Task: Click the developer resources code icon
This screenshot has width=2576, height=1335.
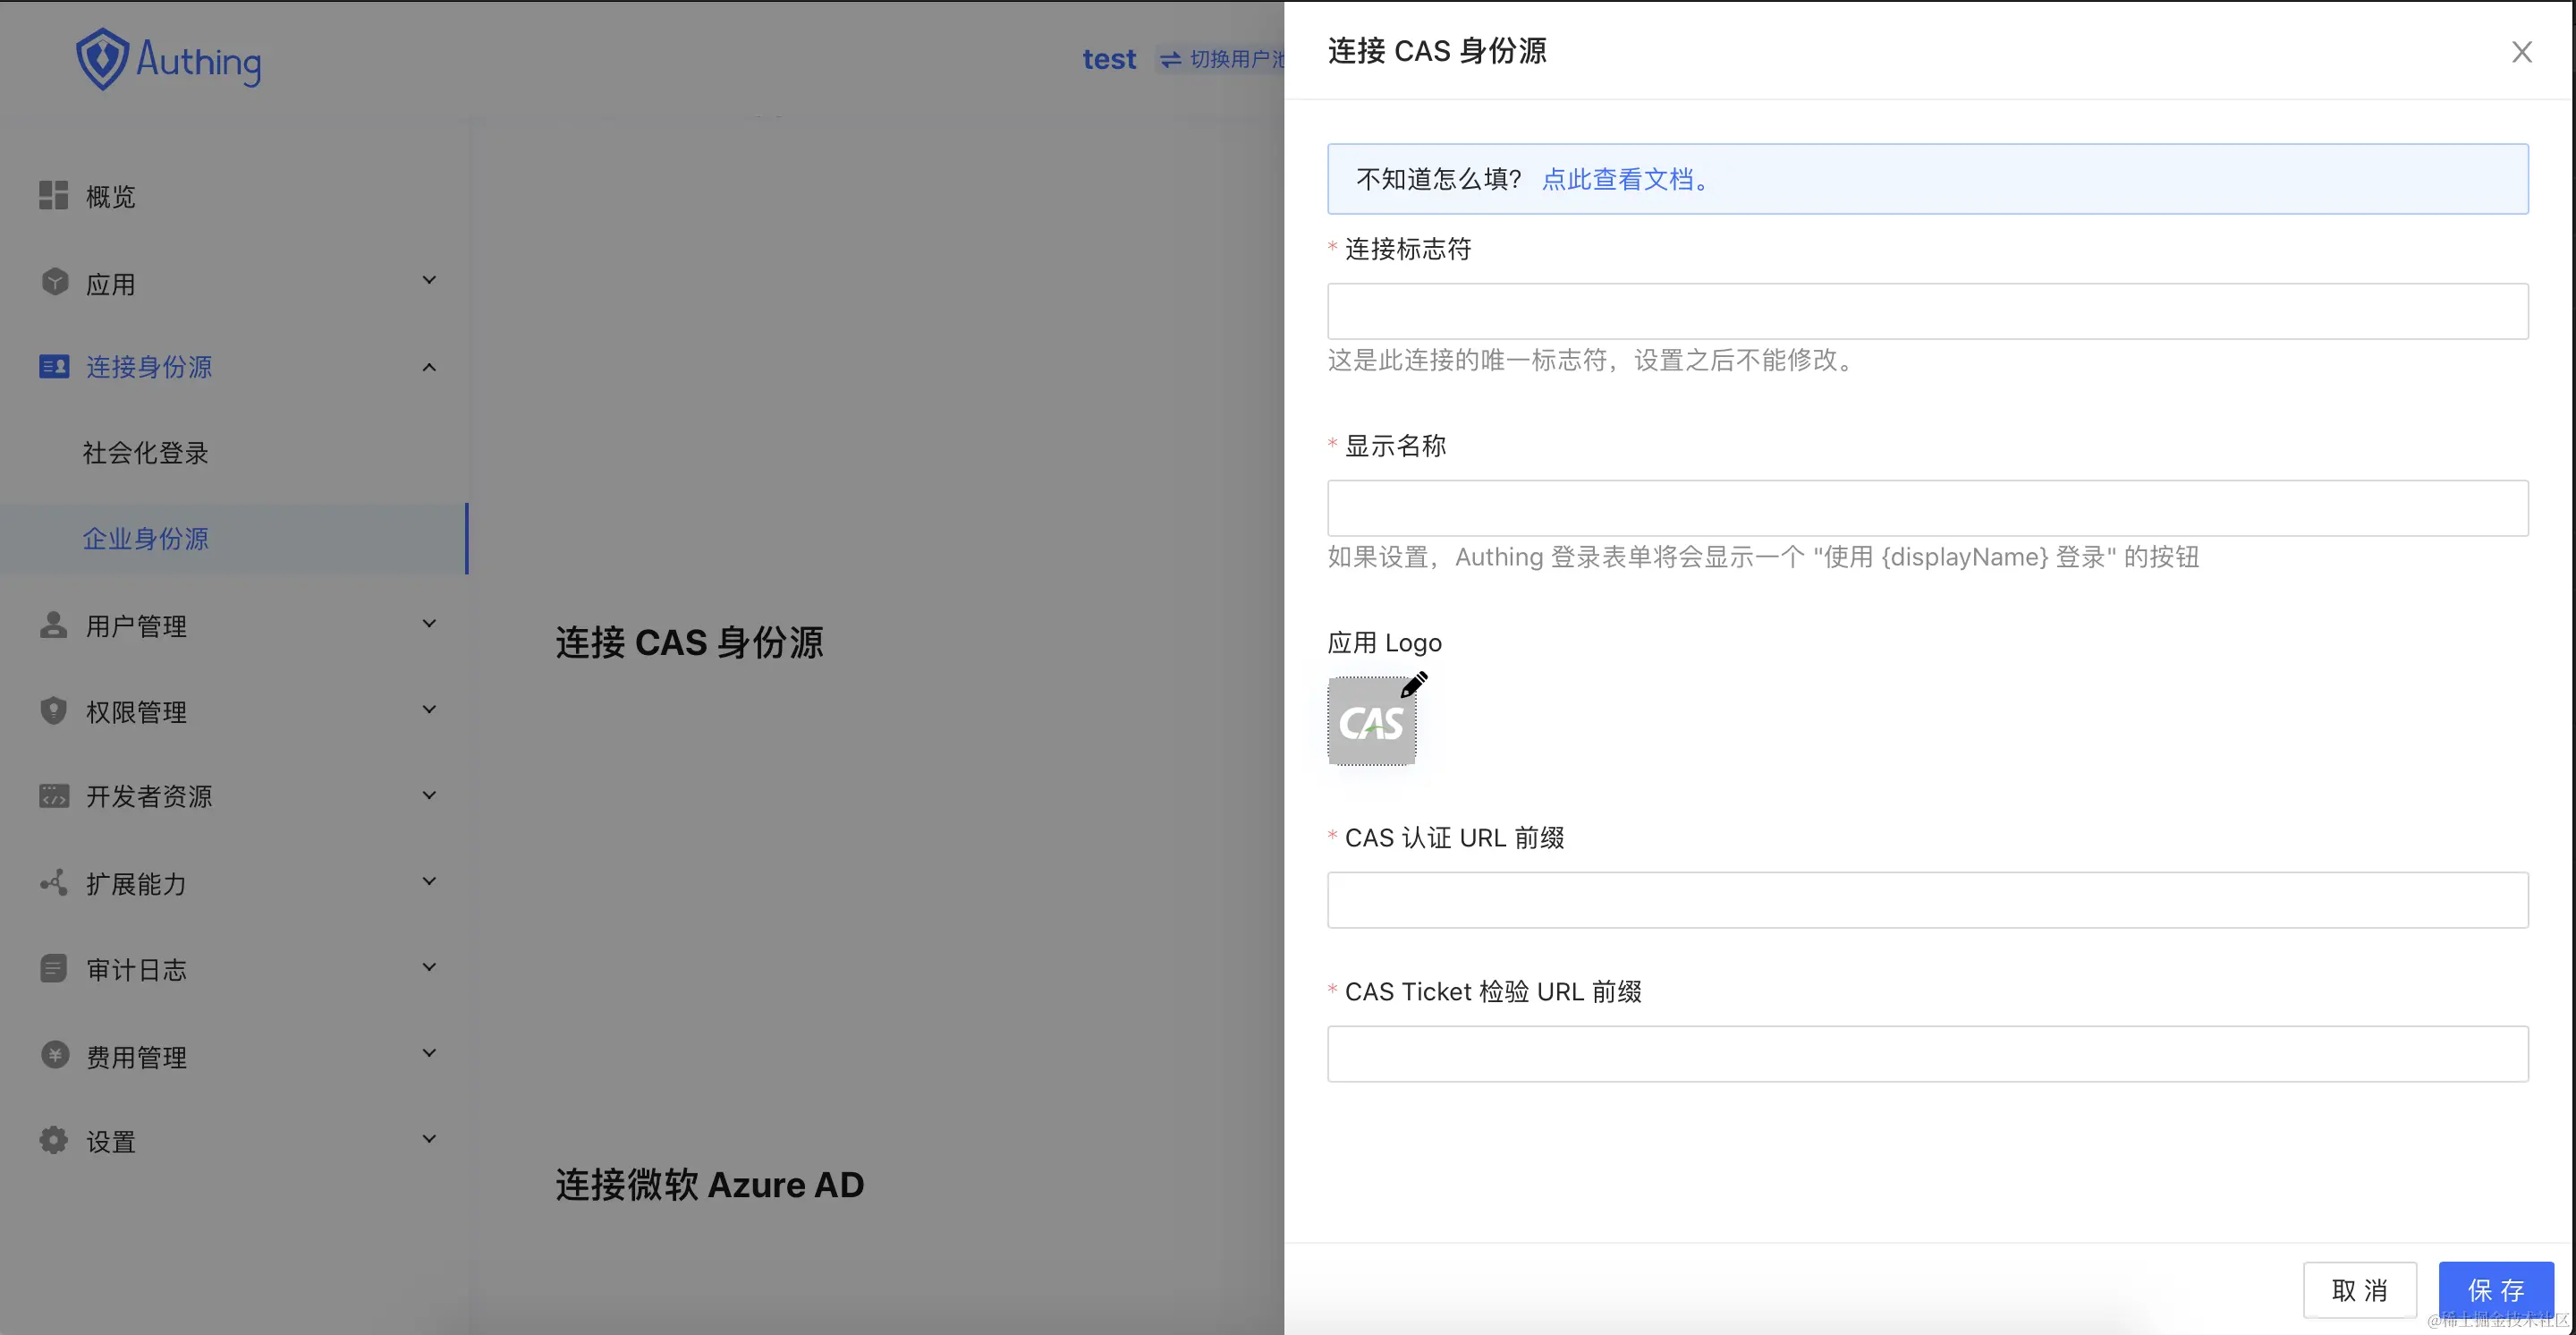Action: tap(53, 796)
